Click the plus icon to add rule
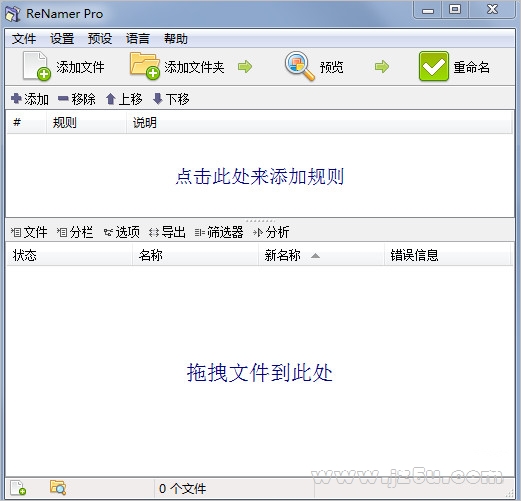 (16, 98)
